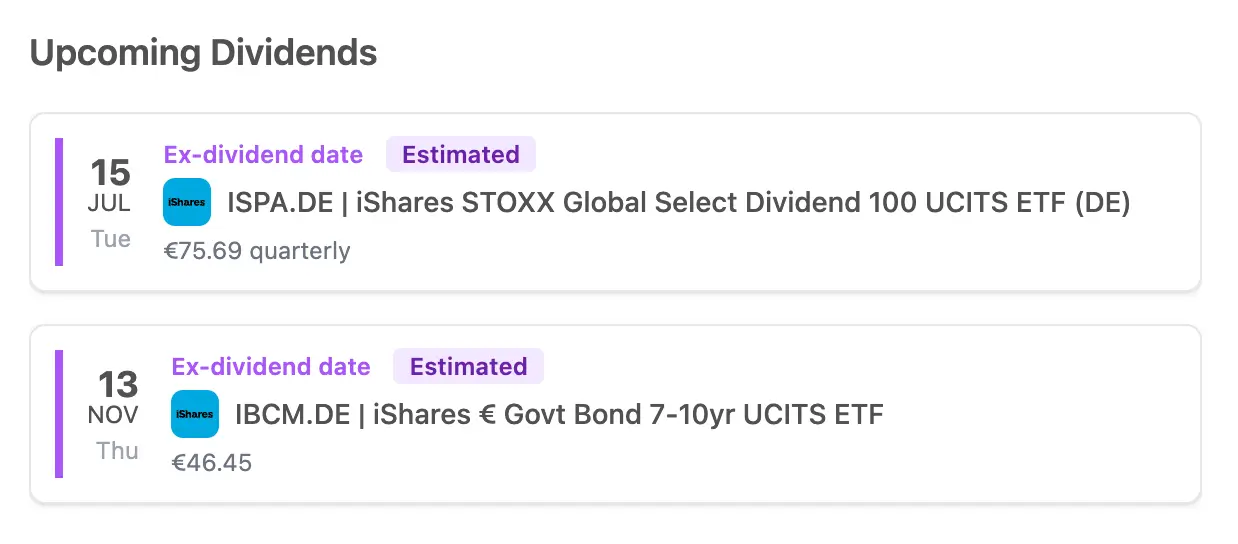Open the ISPA.DE iShares STOXX Global Select Dividend title
Screen dimensions: 1238x544
(678, 203)
